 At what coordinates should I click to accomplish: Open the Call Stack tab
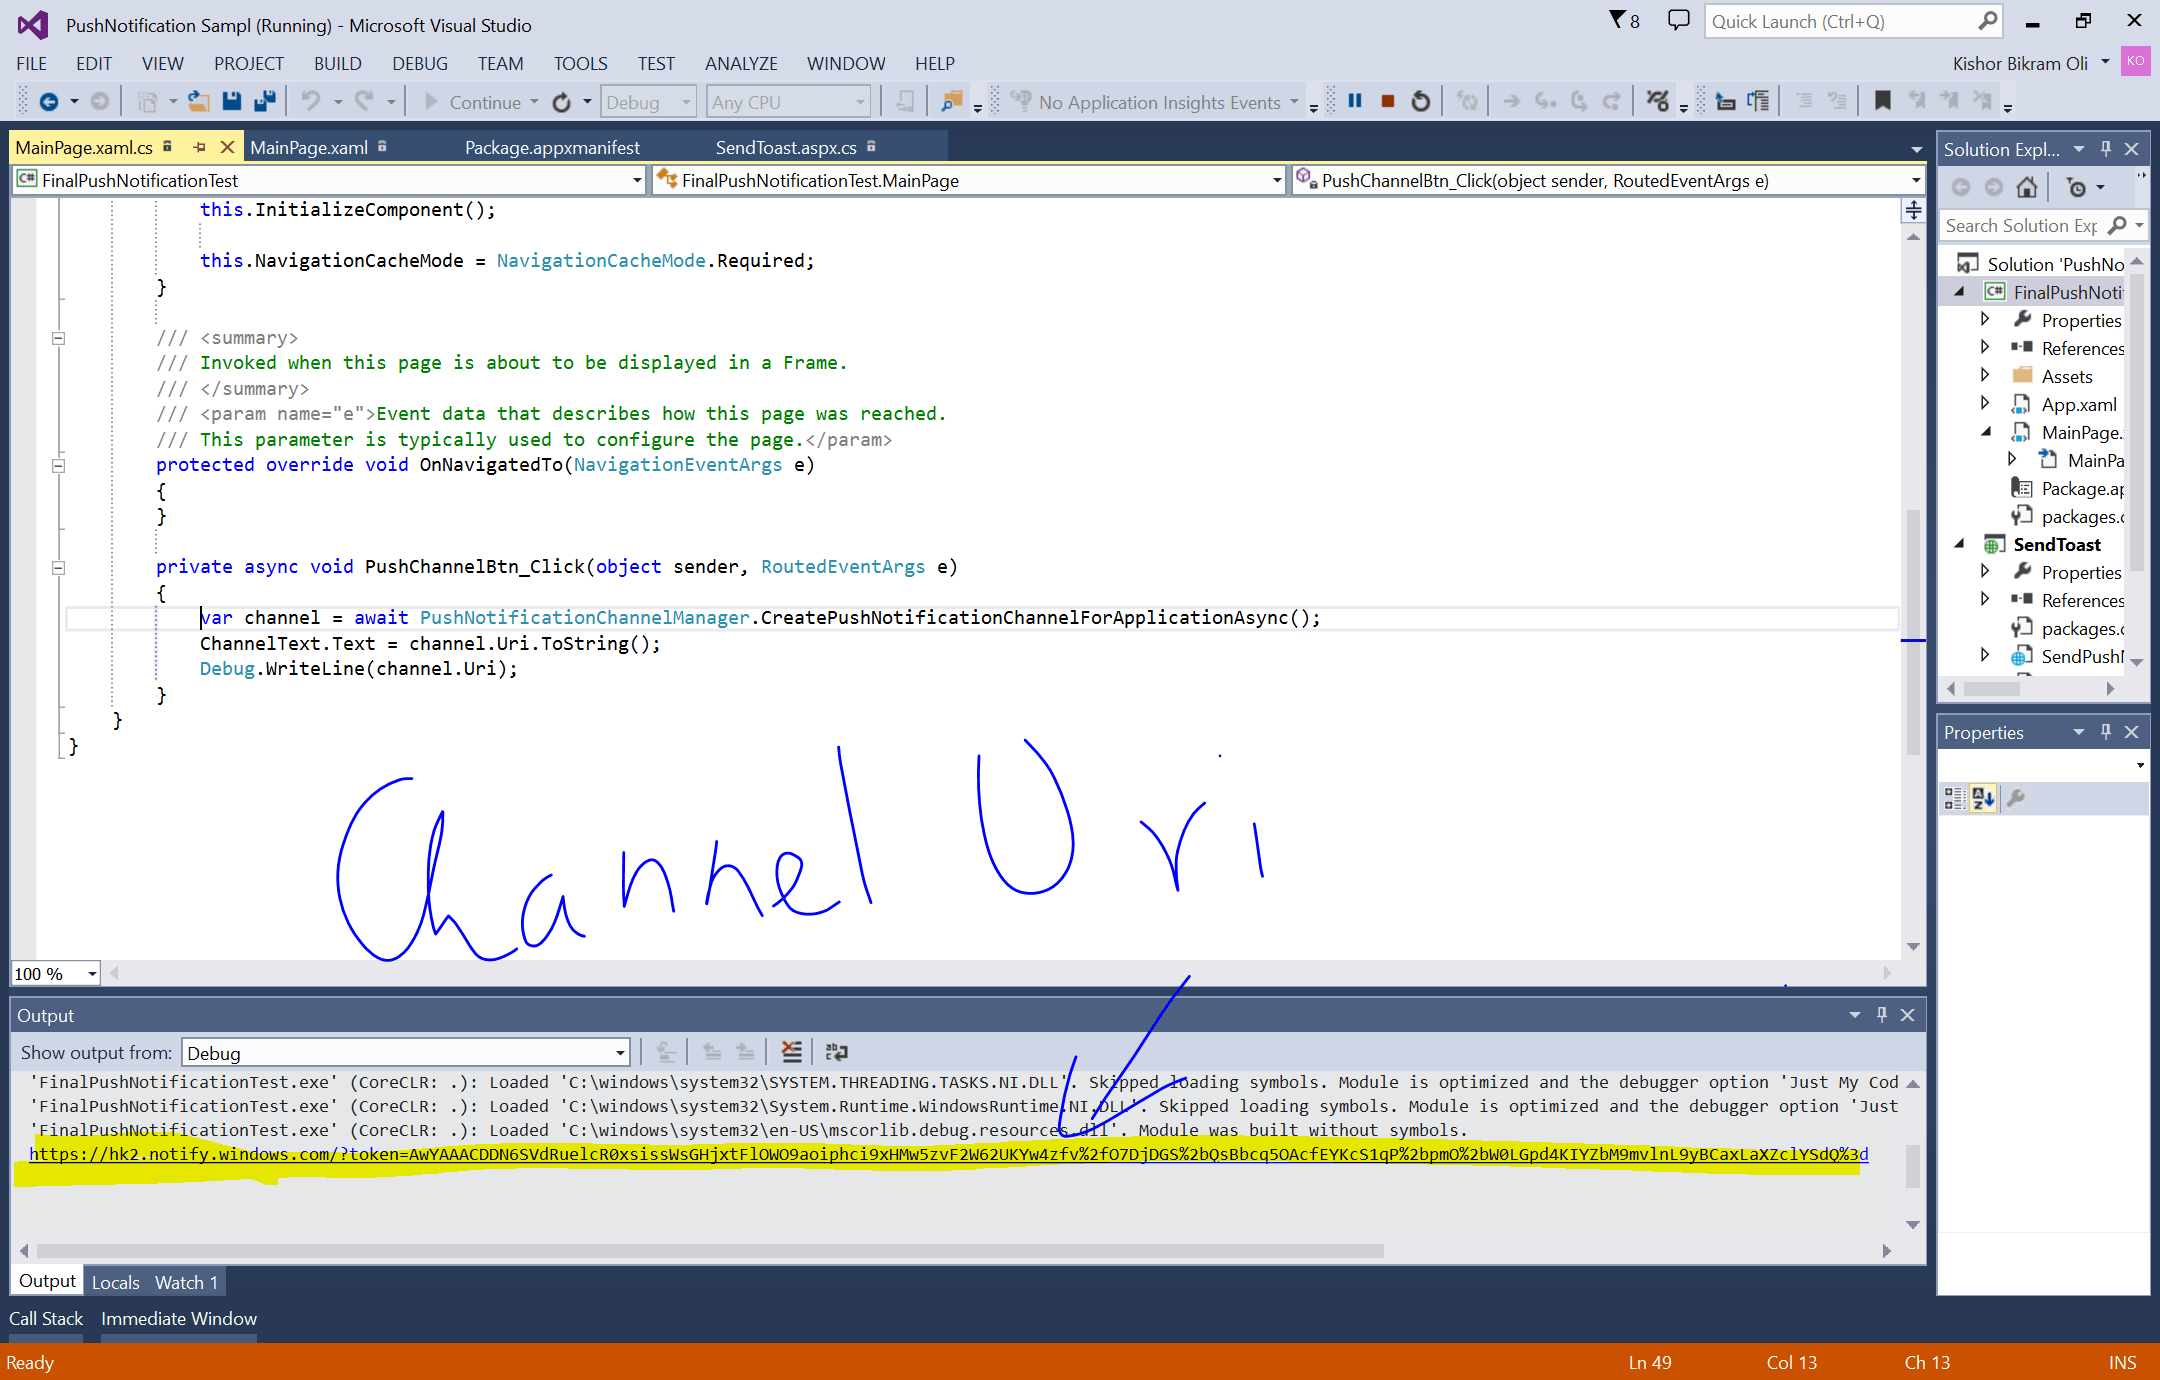[x=46, y=1319]
